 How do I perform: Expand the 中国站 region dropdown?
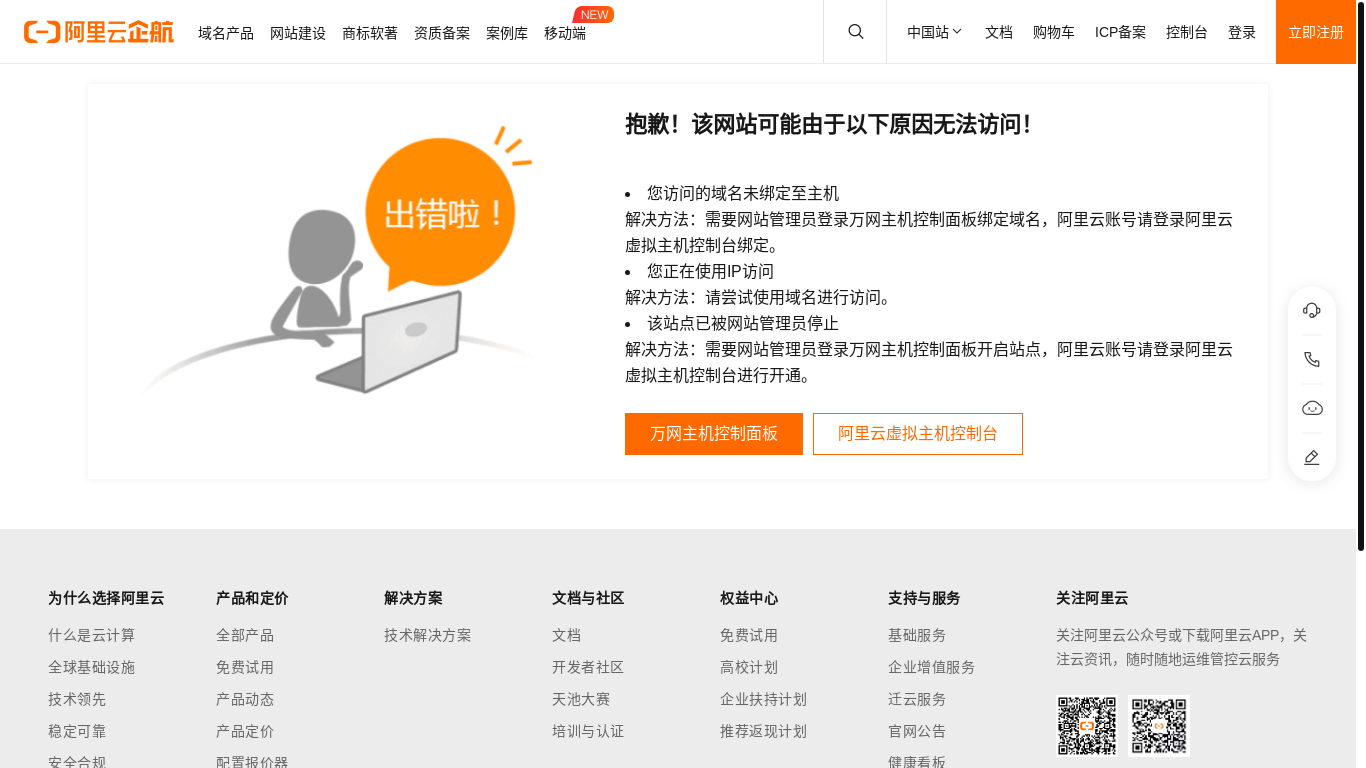point(935,32)
